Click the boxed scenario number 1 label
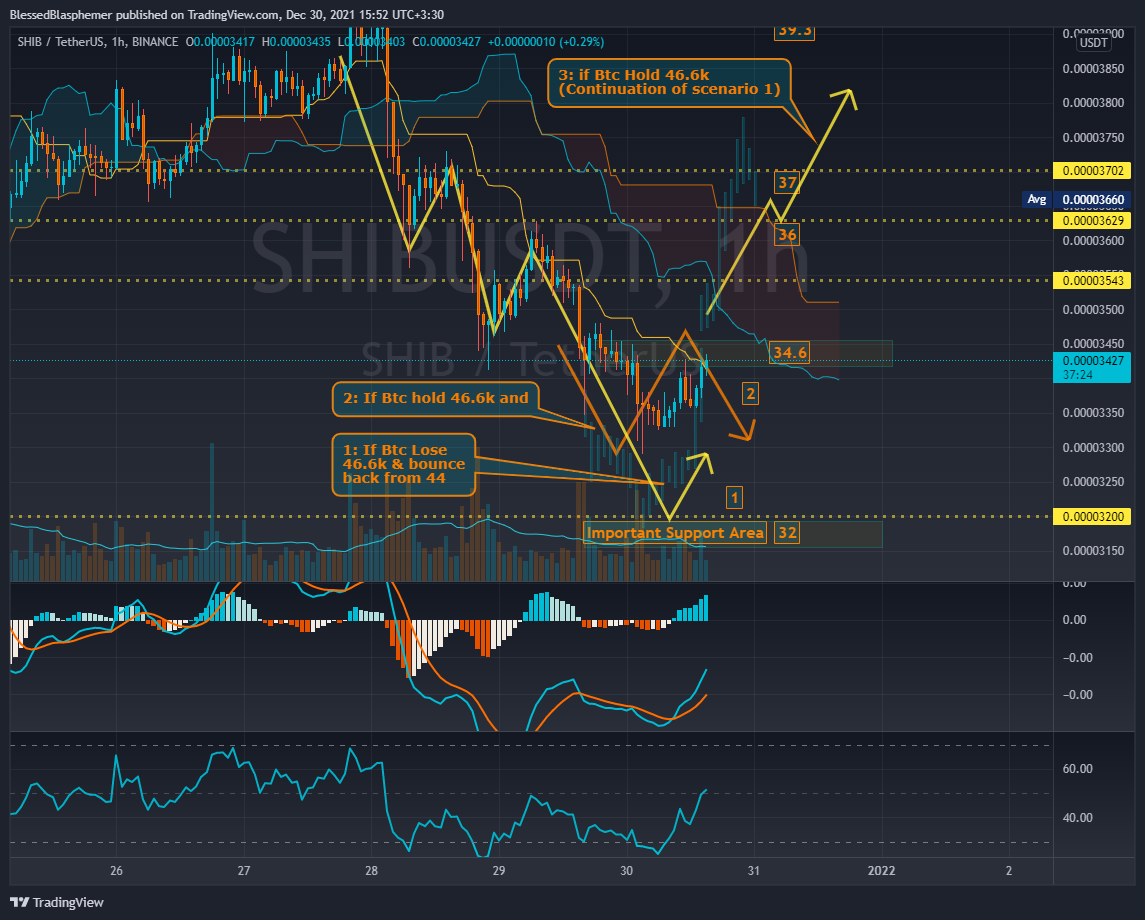The height and width of the screenshot is (920, 1145). (735, 498)
